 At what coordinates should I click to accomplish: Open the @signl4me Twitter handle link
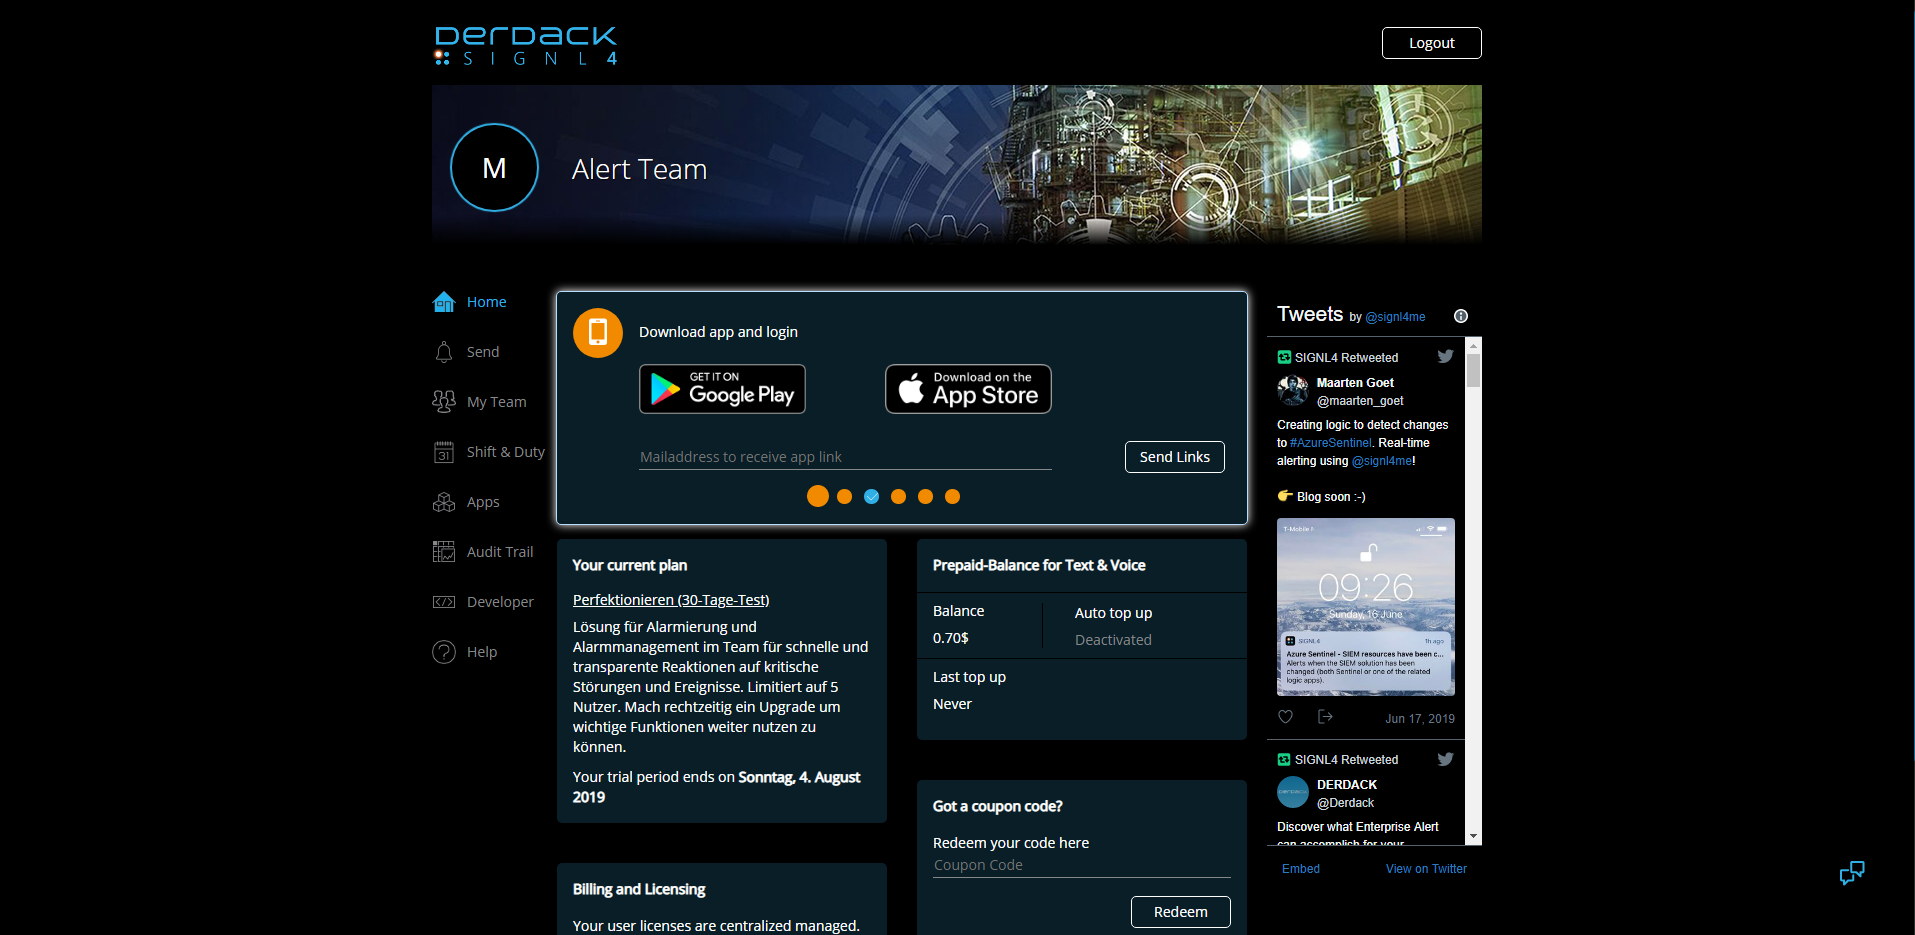coord(1395,317)
